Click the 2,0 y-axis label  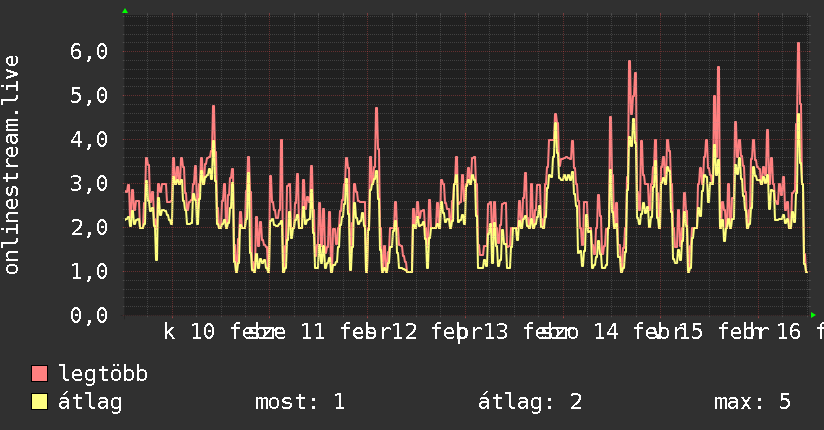[x=89, y=228]
